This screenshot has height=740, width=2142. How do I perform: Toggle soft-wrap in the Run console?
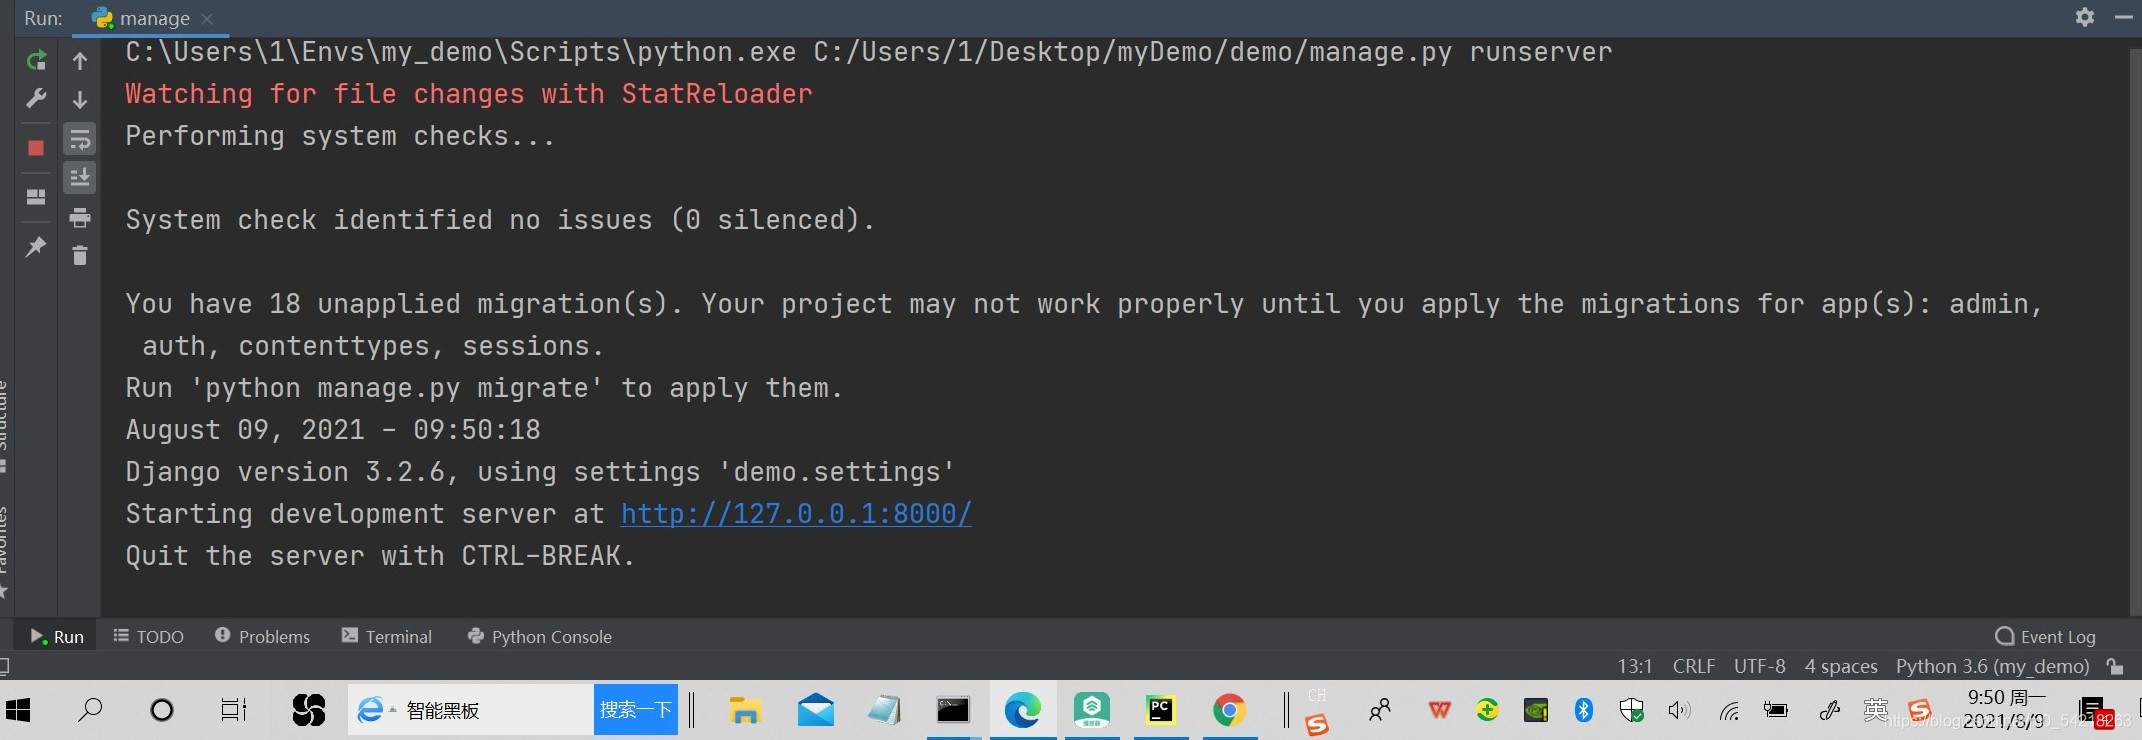tap(80, 138)
